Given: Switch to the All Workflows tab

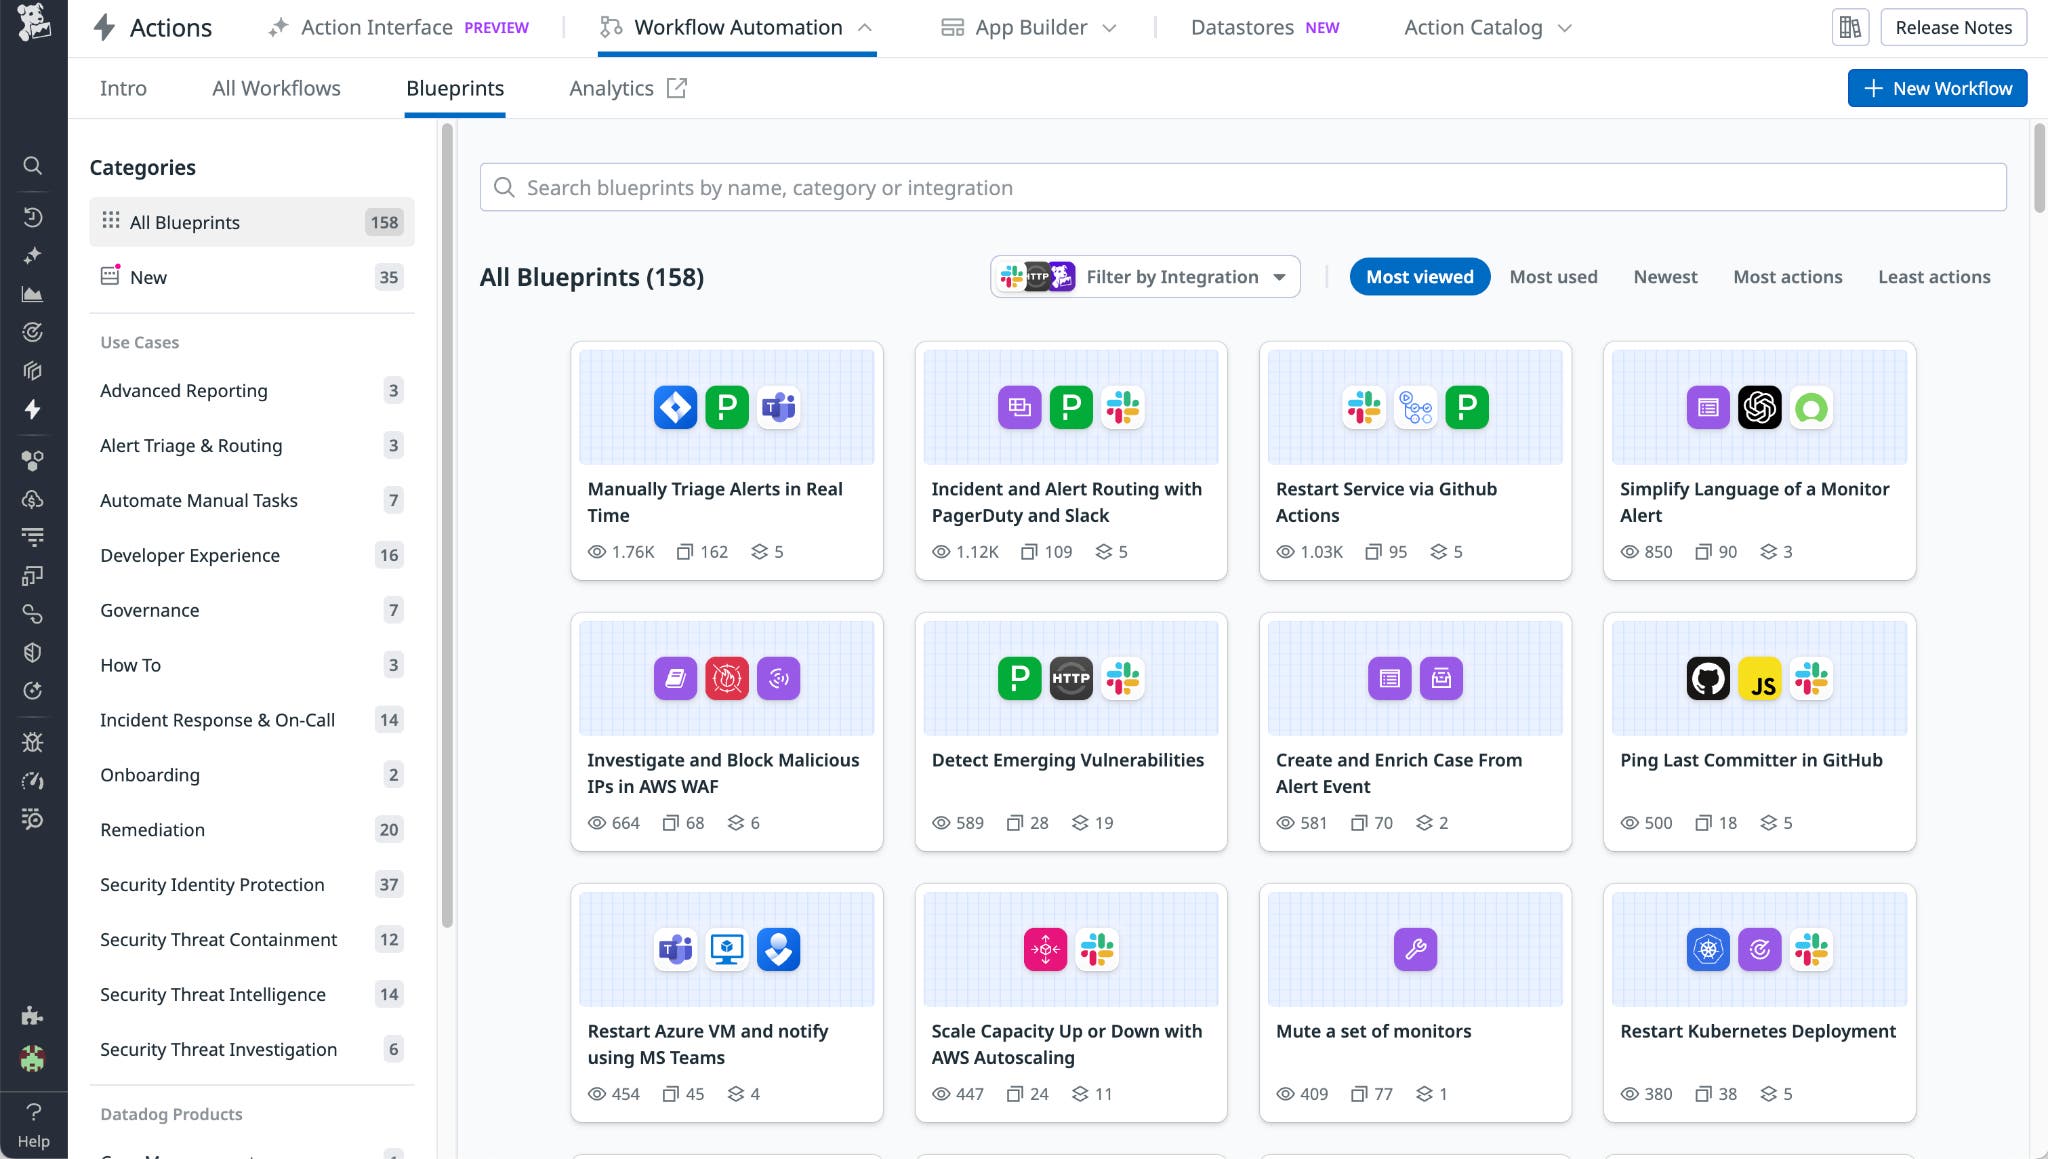Looking at the screenshot, I should [276, 88].
